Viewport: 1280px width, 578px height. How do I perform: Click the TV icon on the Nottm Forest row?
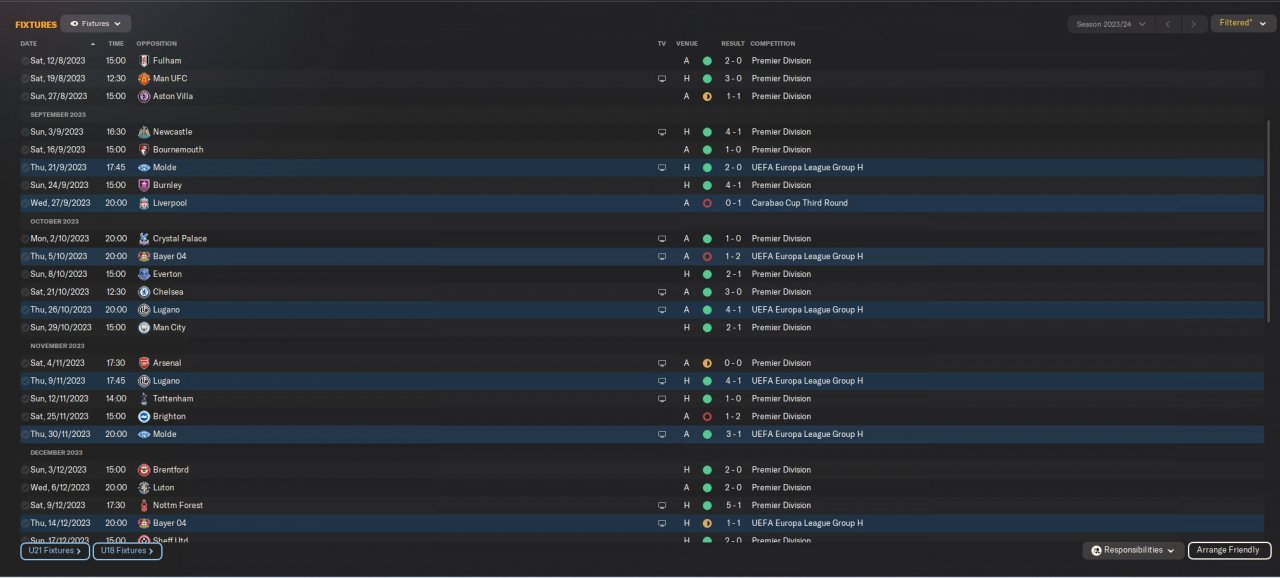pos(661,506)
